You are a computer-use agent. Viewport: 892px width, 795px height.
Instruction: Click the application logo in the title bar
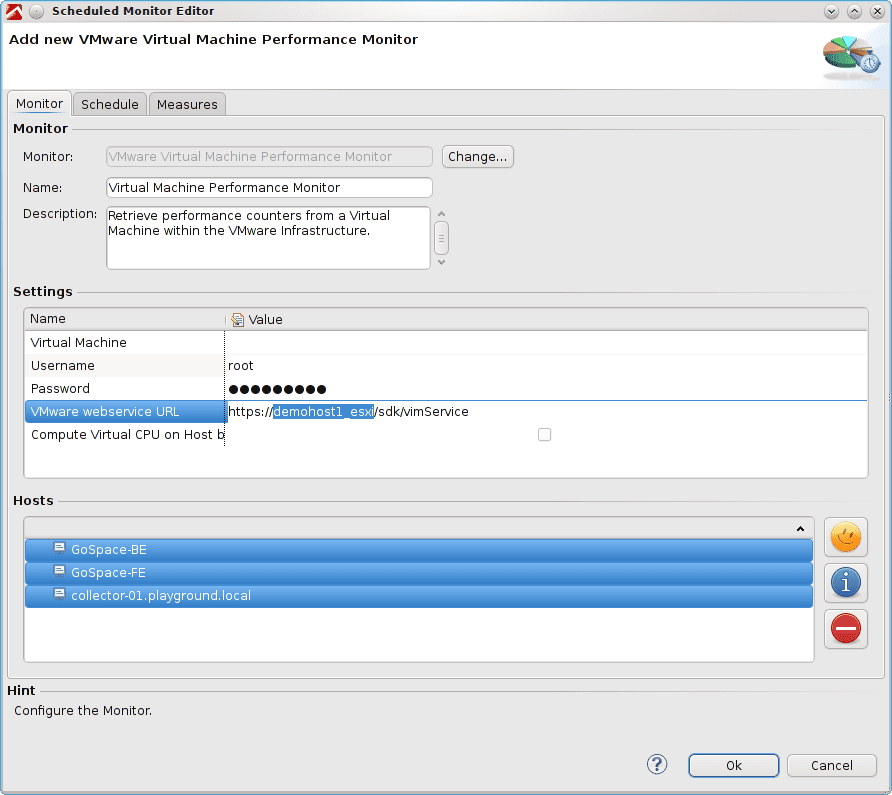point(14,11)
